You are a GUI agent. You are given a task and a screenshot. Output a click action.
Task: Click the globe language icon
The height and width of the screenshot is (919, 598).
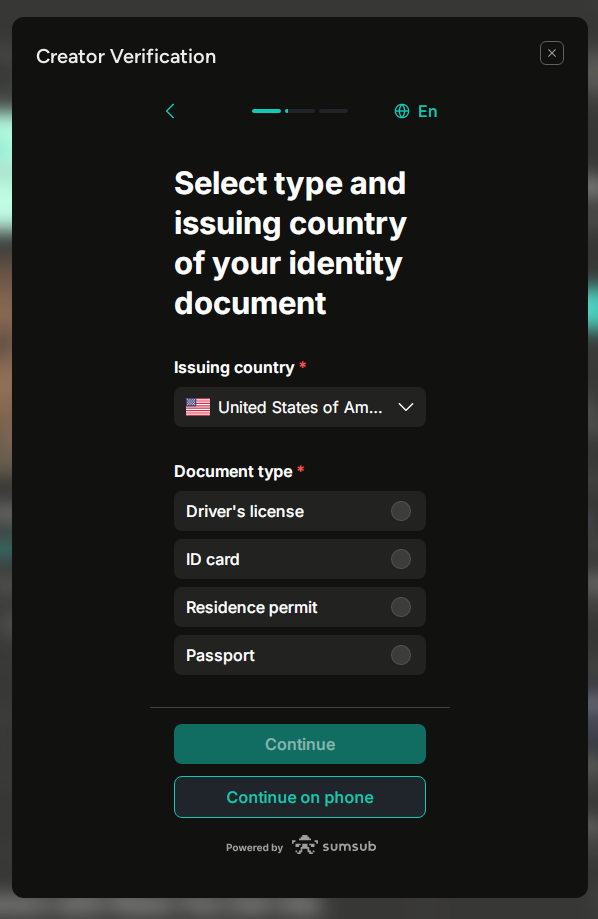[402, 111]
